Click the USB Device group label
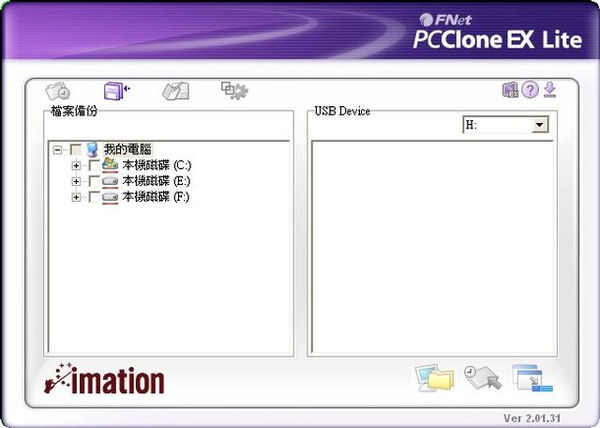 pos(342,111)
